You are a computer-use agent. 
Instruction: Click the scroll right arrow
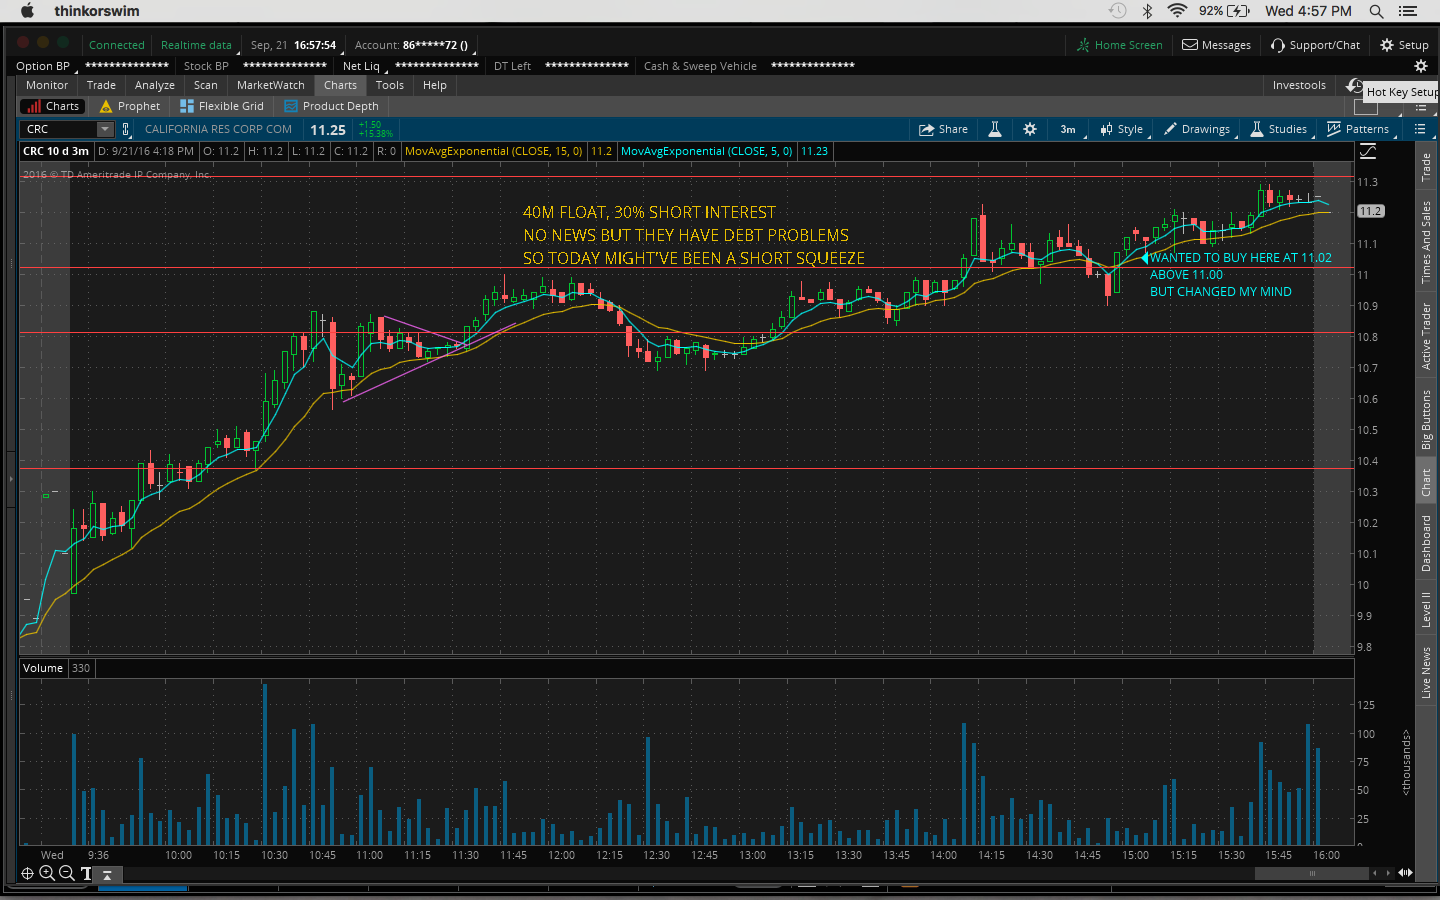[x=1387, y=873]
